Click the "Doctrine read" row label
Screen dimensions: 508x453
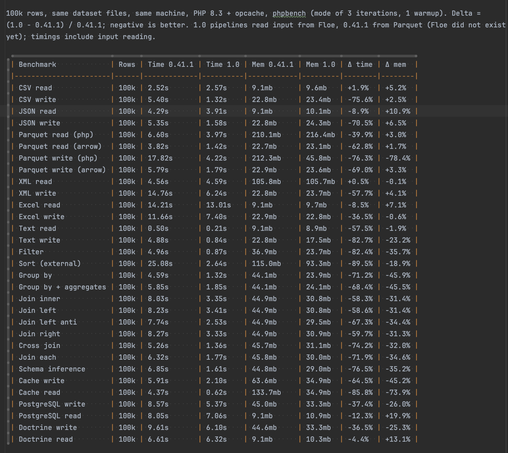coord(46,439)
